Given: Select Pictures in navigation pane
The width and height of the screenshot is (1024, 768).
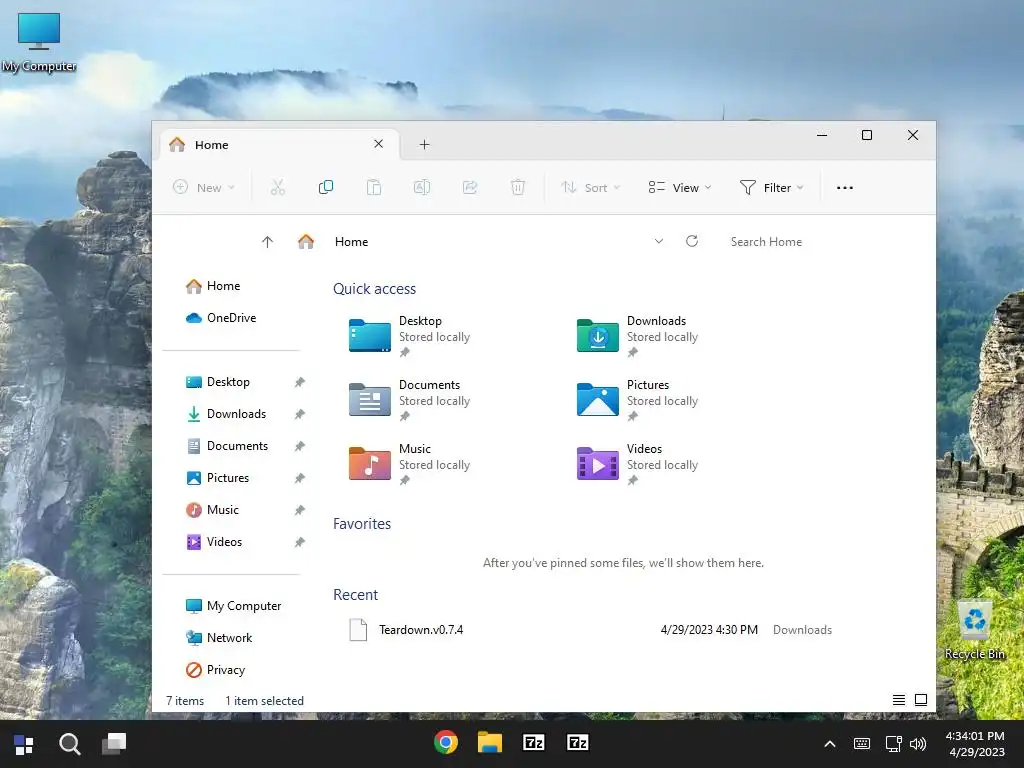Looking at the screenshot, I should tap(217, 478).
